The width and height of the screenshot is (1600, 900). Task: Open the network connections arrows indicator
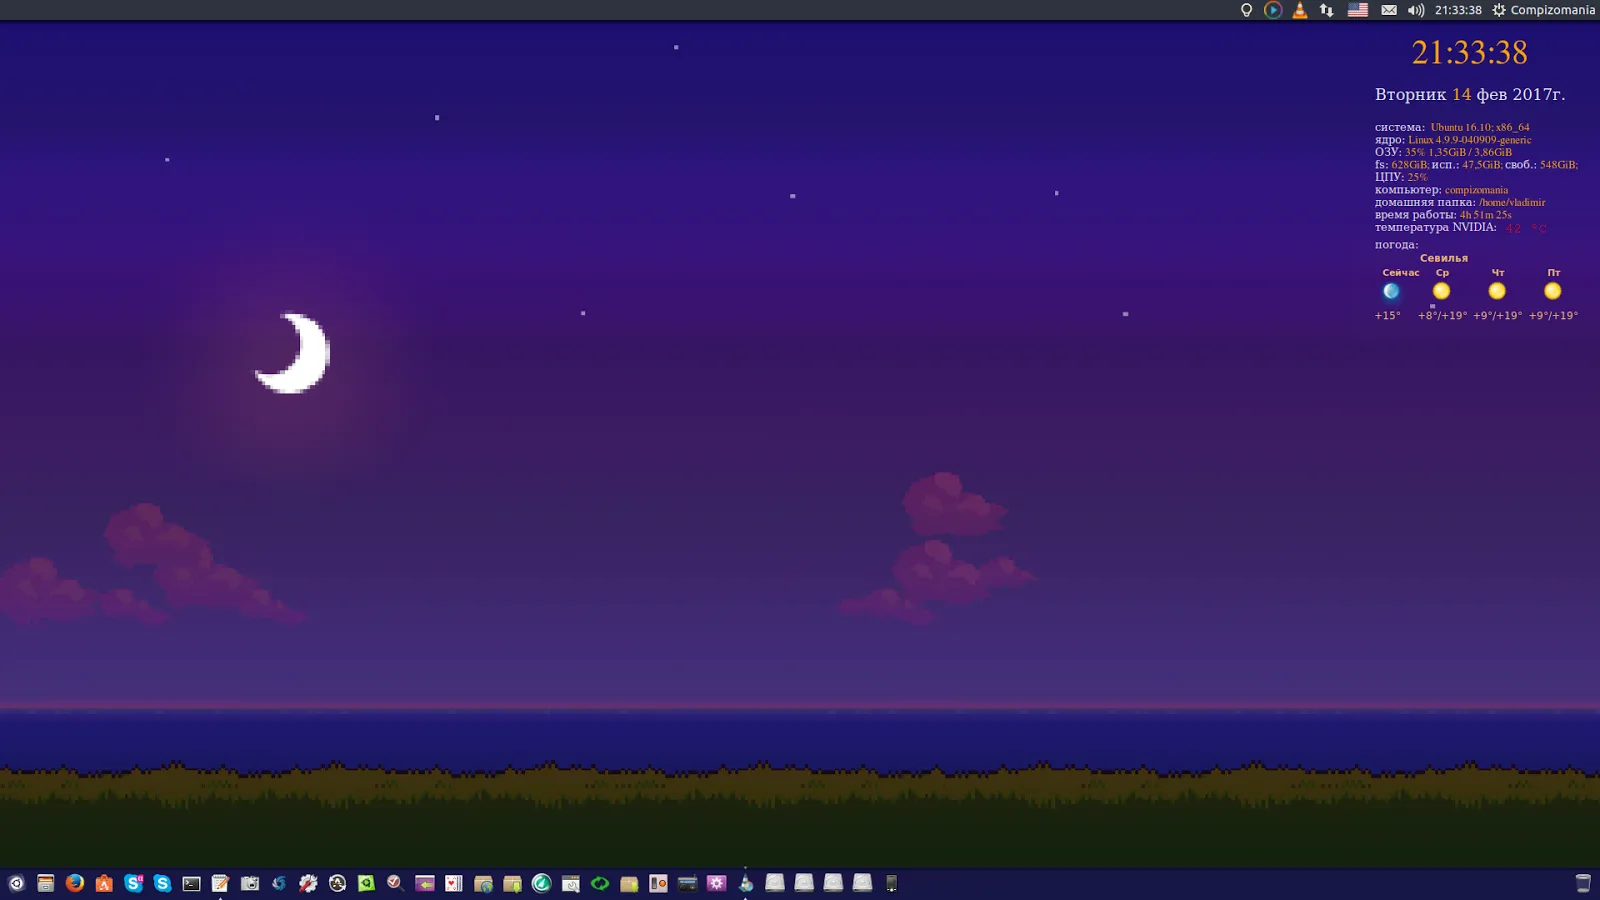[x=1327, y=10]
